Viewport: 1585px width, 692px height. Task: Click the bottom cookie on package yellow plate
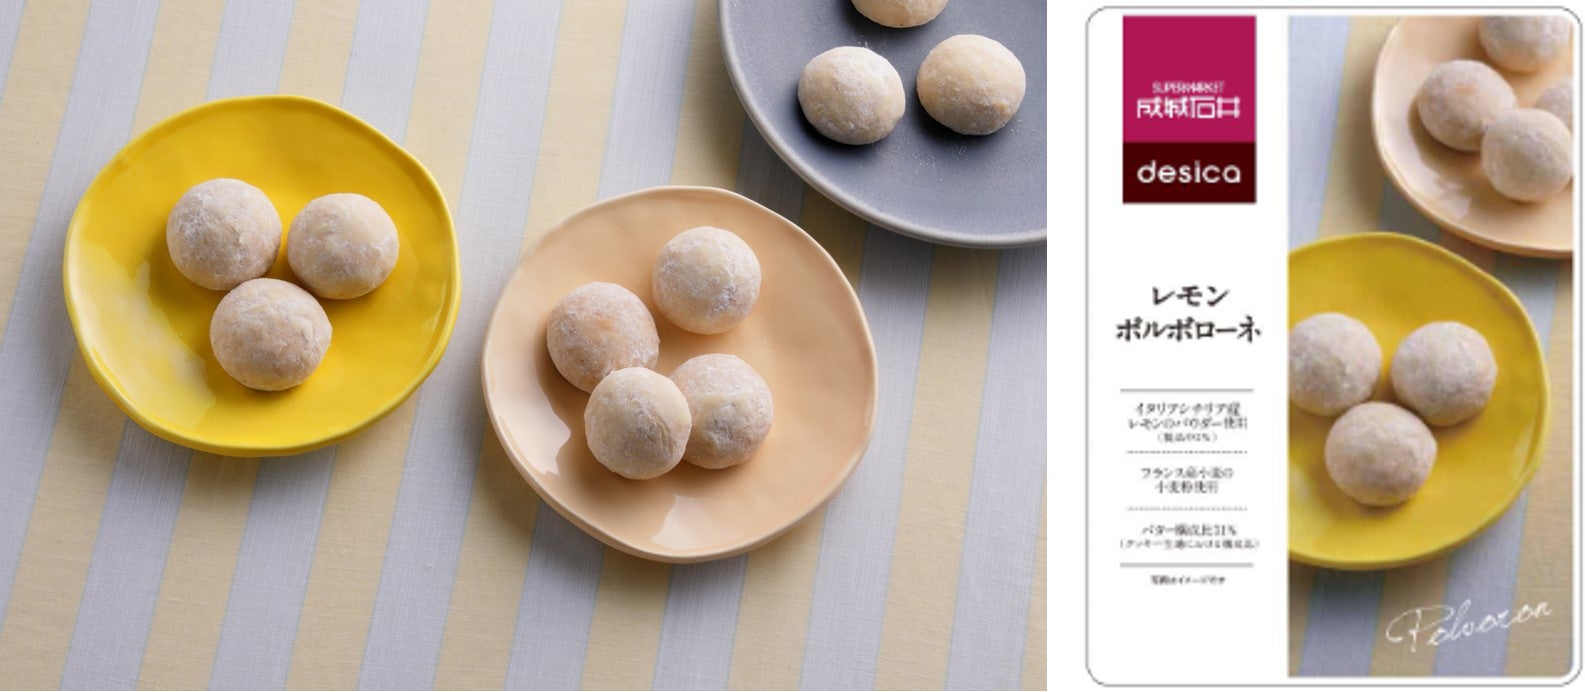coord(1380,453)
